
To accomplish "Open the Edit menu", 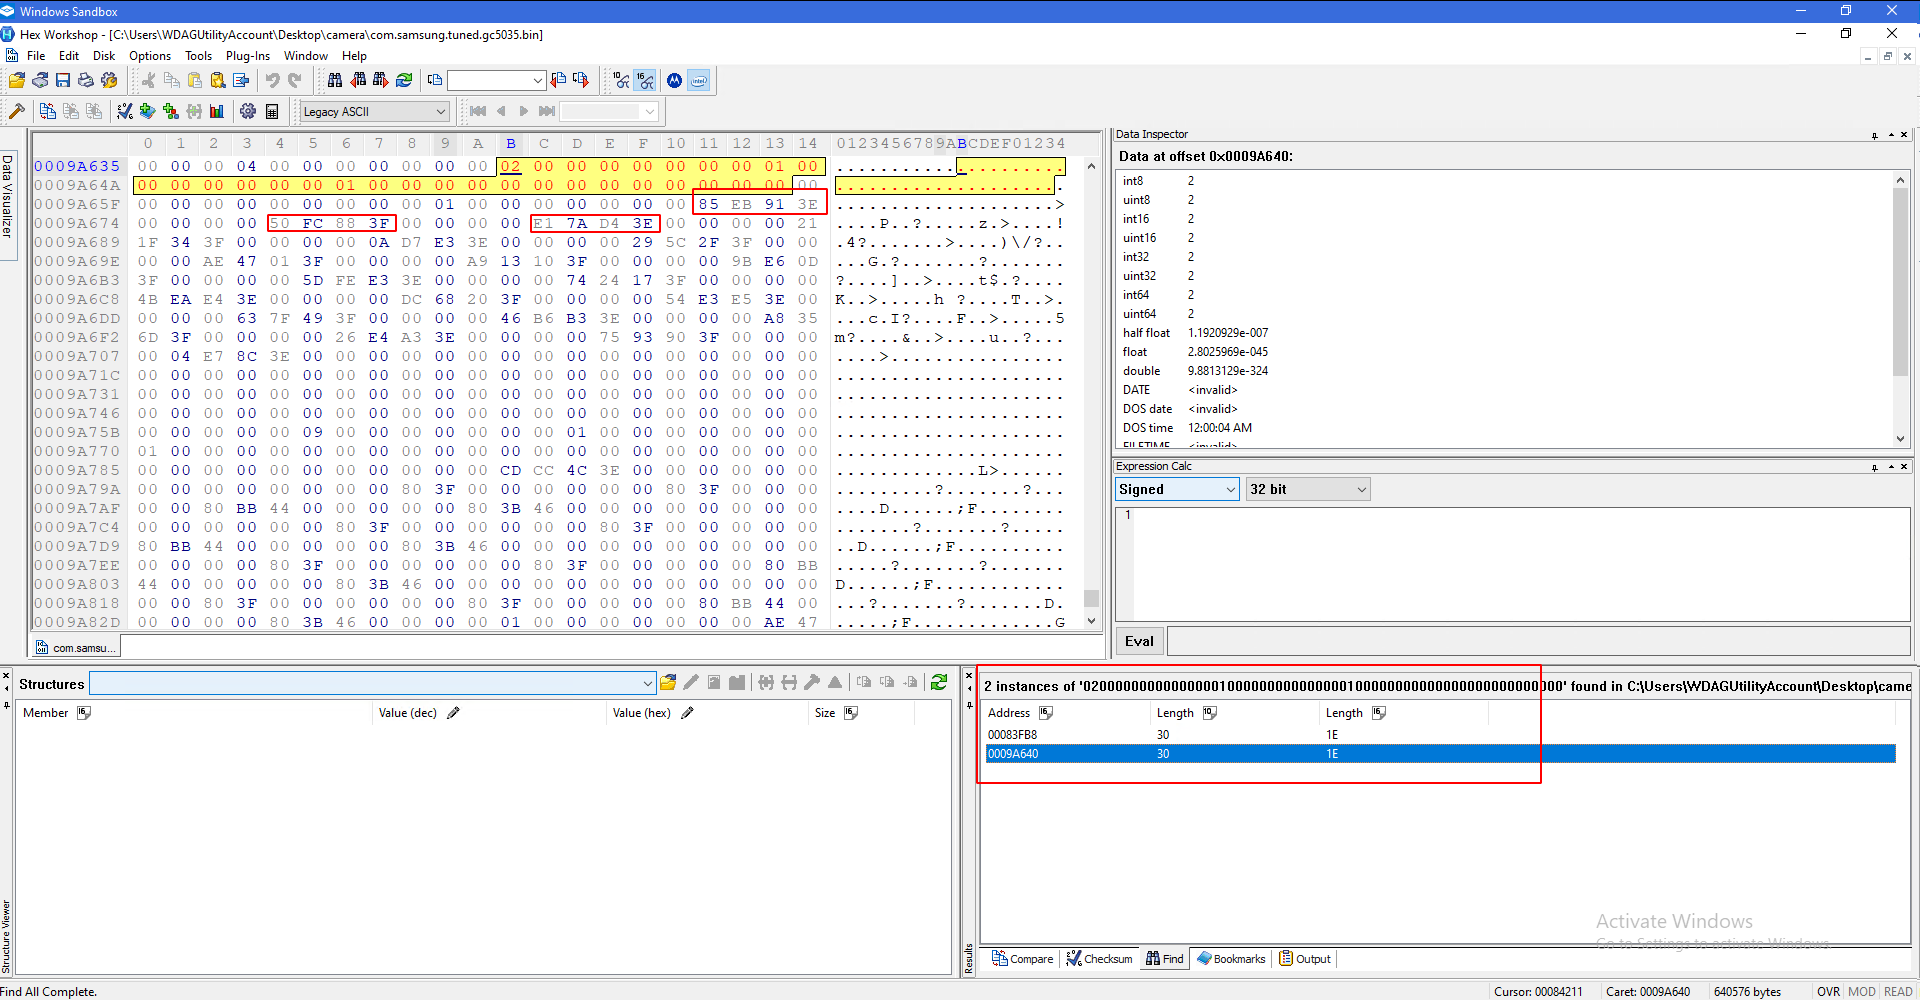I will pyautogui.click(x=69, y=56).
